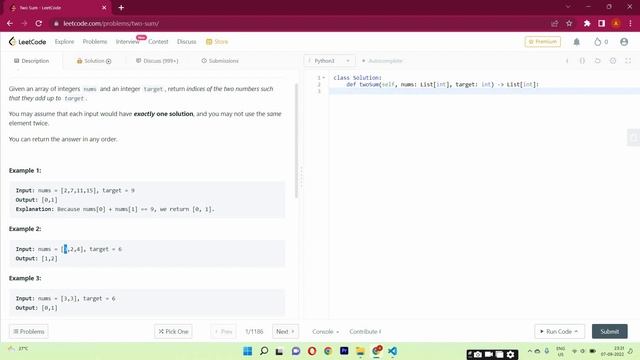
Task: Open the Discuss navigation item
Action: [x=187, y=42]
